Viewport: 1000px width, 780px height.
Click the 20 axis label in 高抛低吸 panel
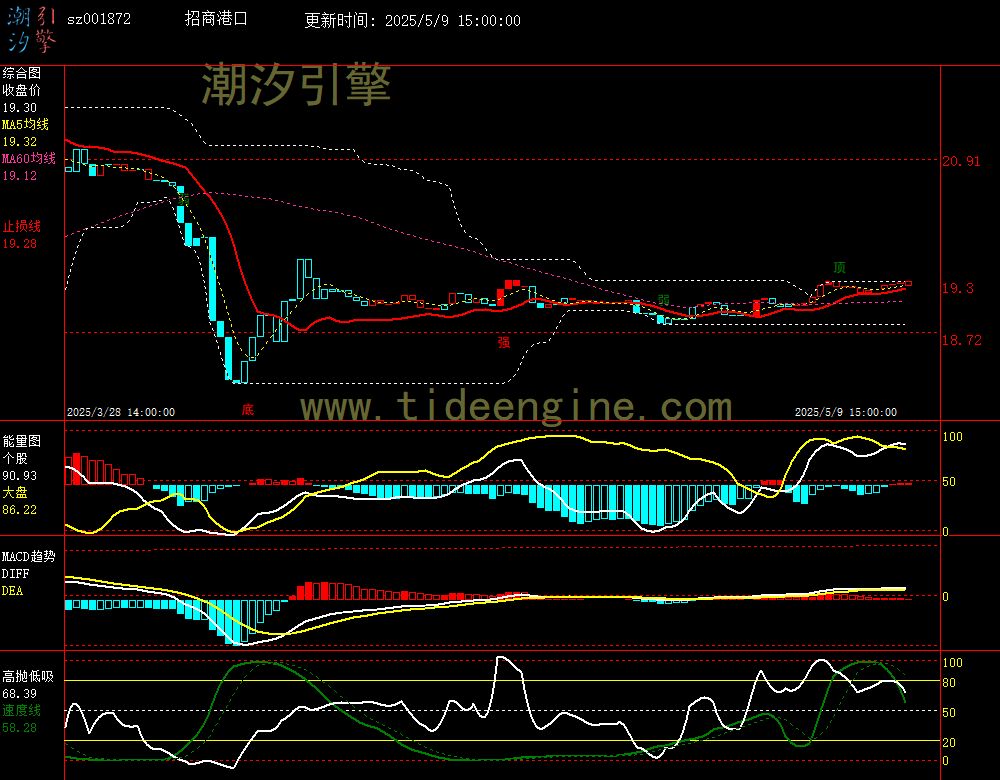[949, 743]
